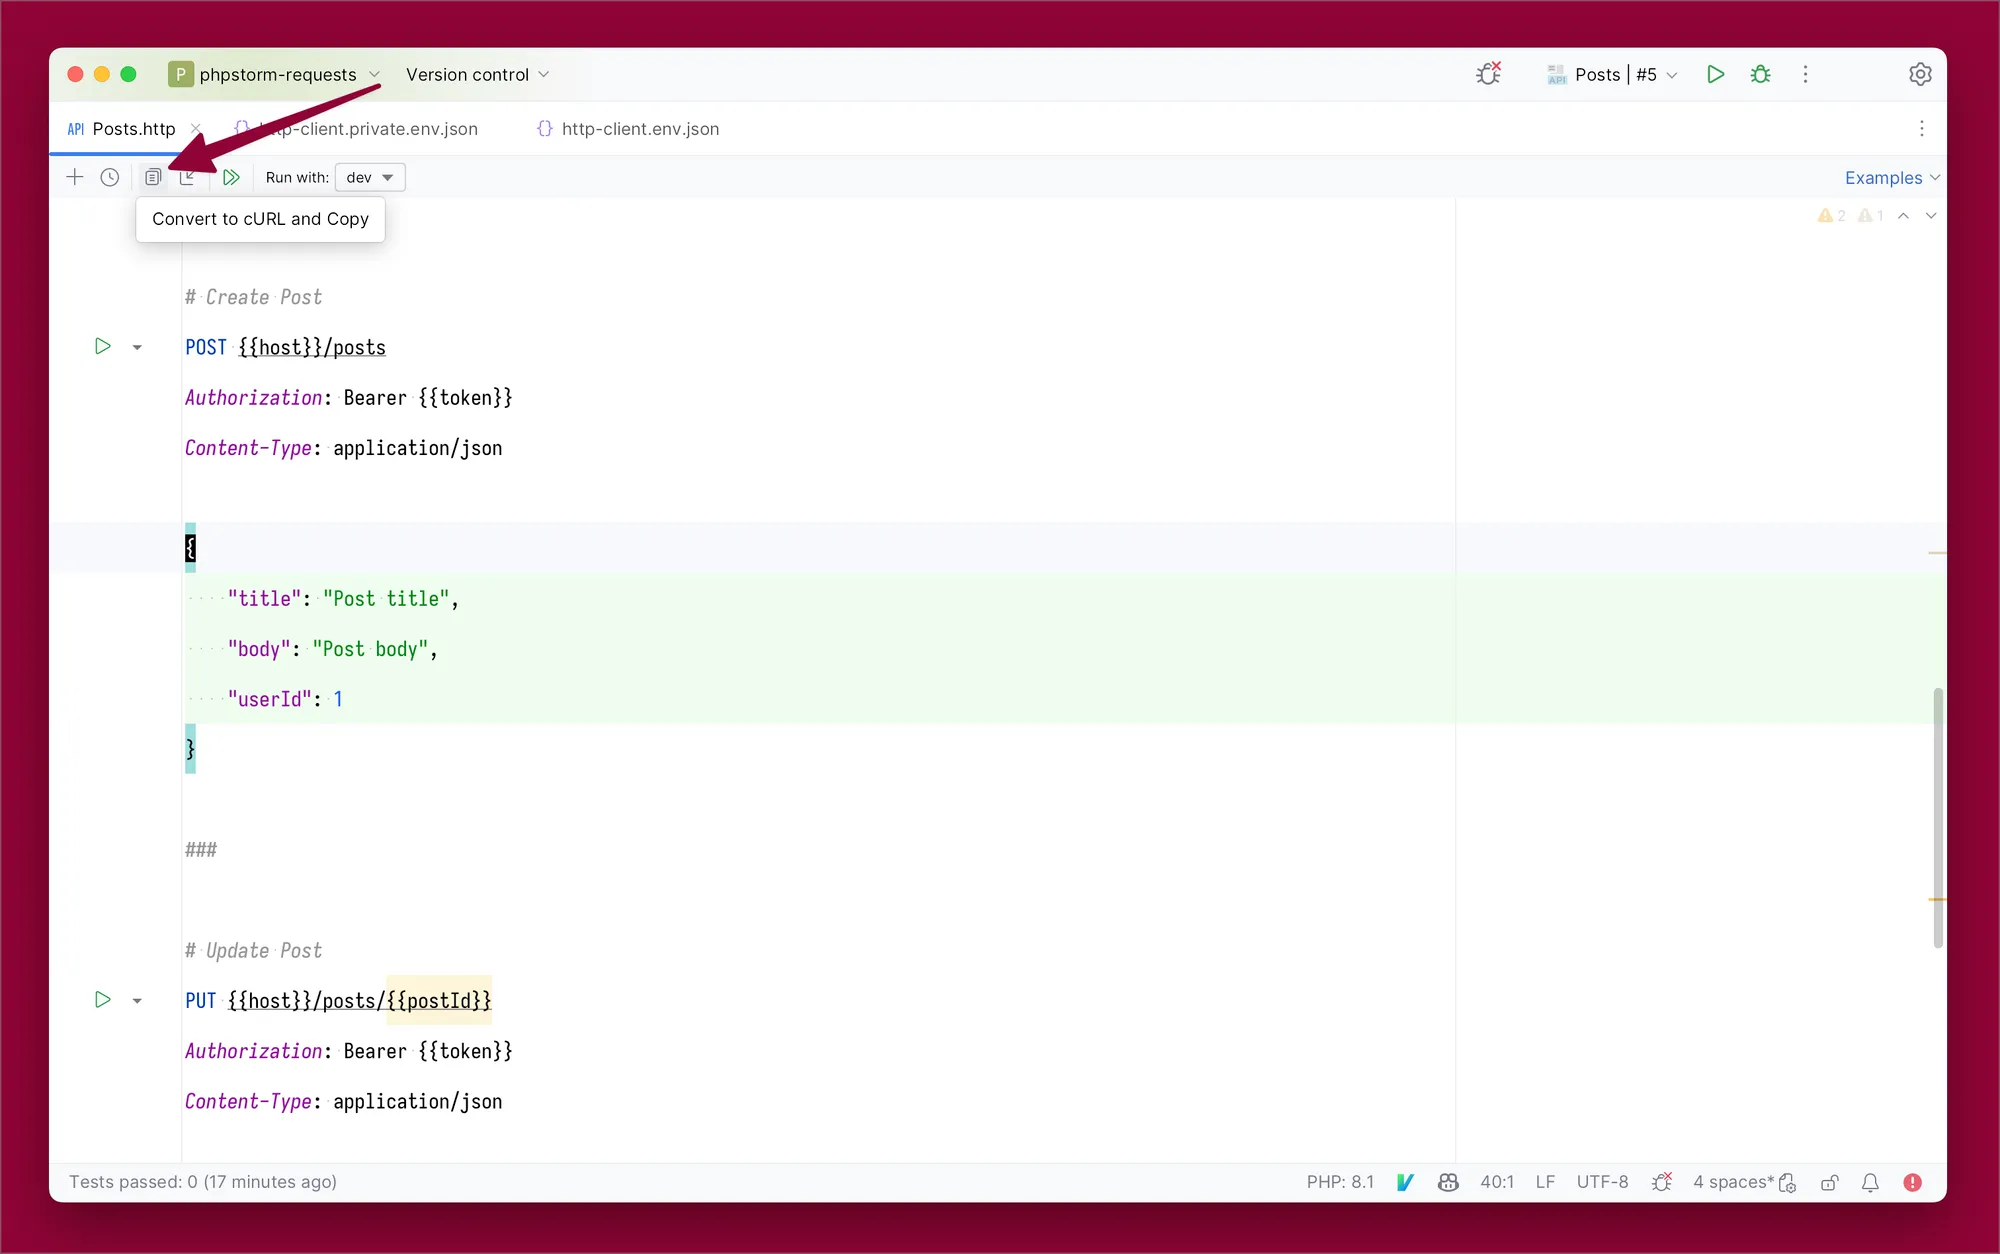Click the Add request plus icon
The height and width of the screenshot is (1254, 2000).
point(75,177)
